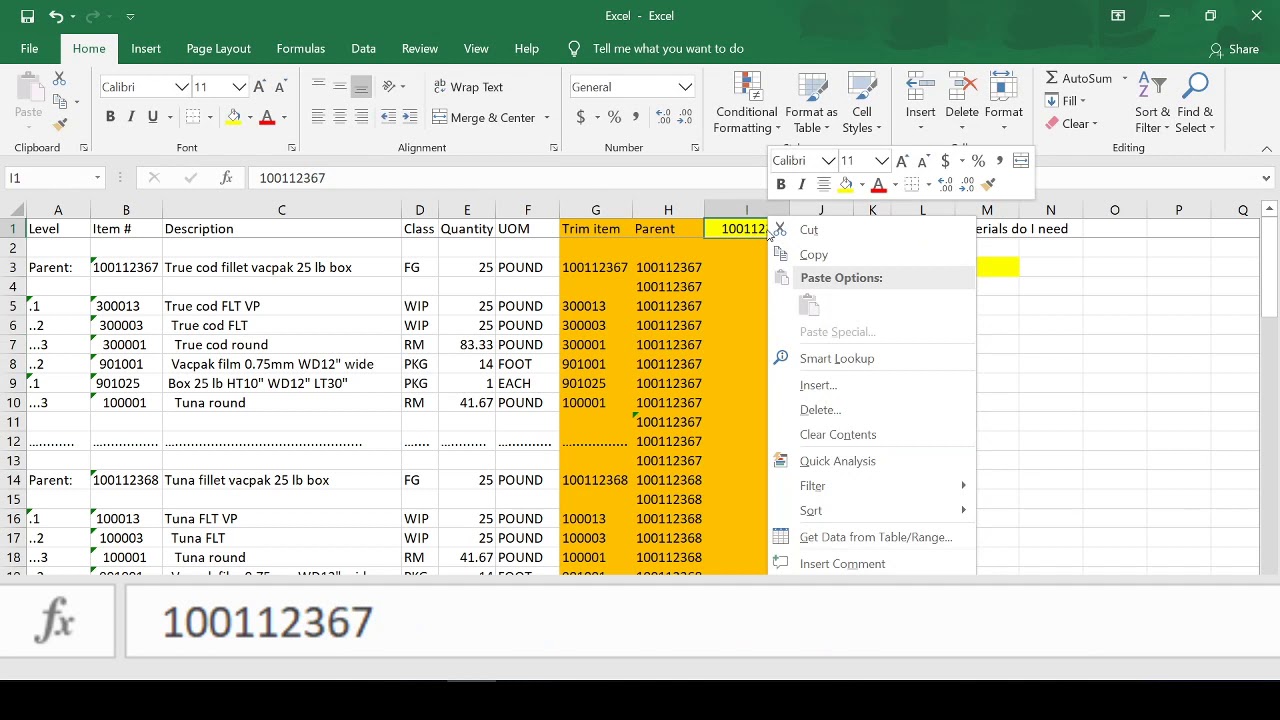1280x720 pixels.
Task: Choose Delete... in context menu
Action: [872, 410]
